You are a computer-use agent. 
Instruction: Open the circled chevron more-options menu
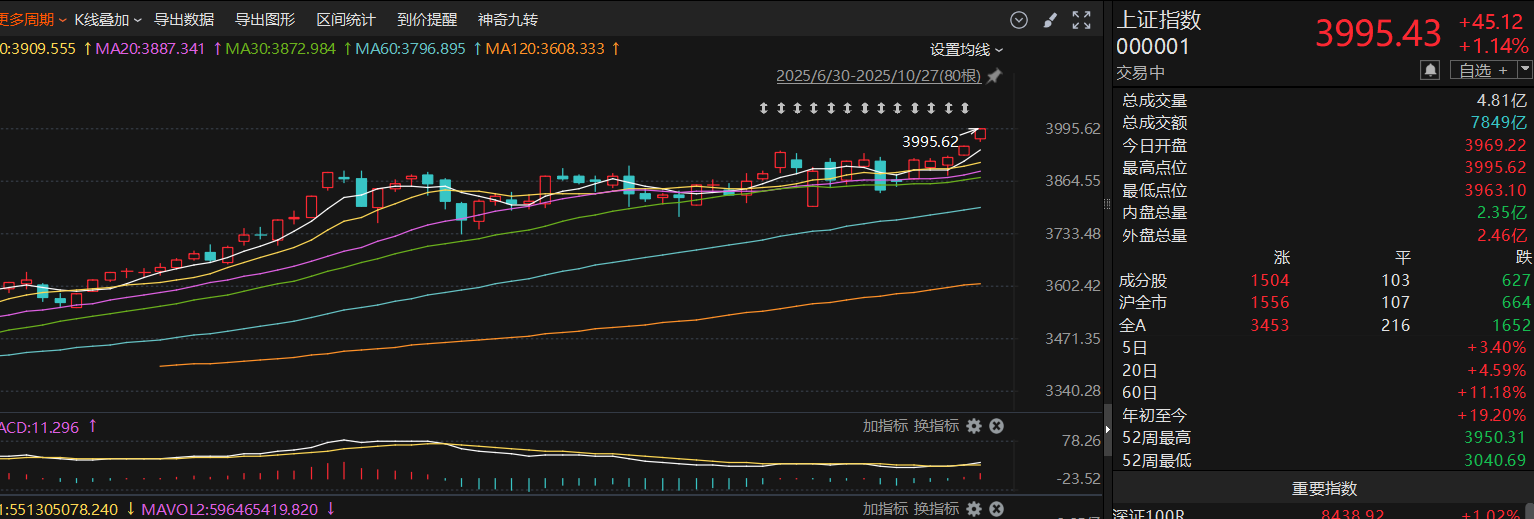pos(1019,20)
